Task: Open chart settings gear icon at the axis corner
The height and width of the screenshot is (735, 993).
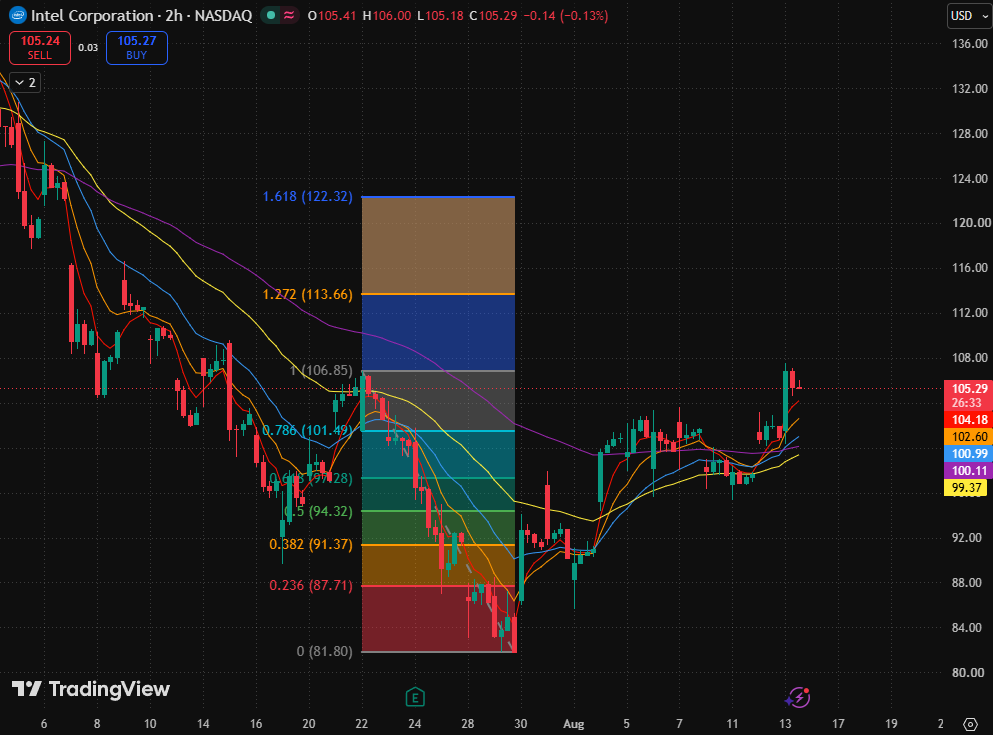Action: tap(970, 724)
